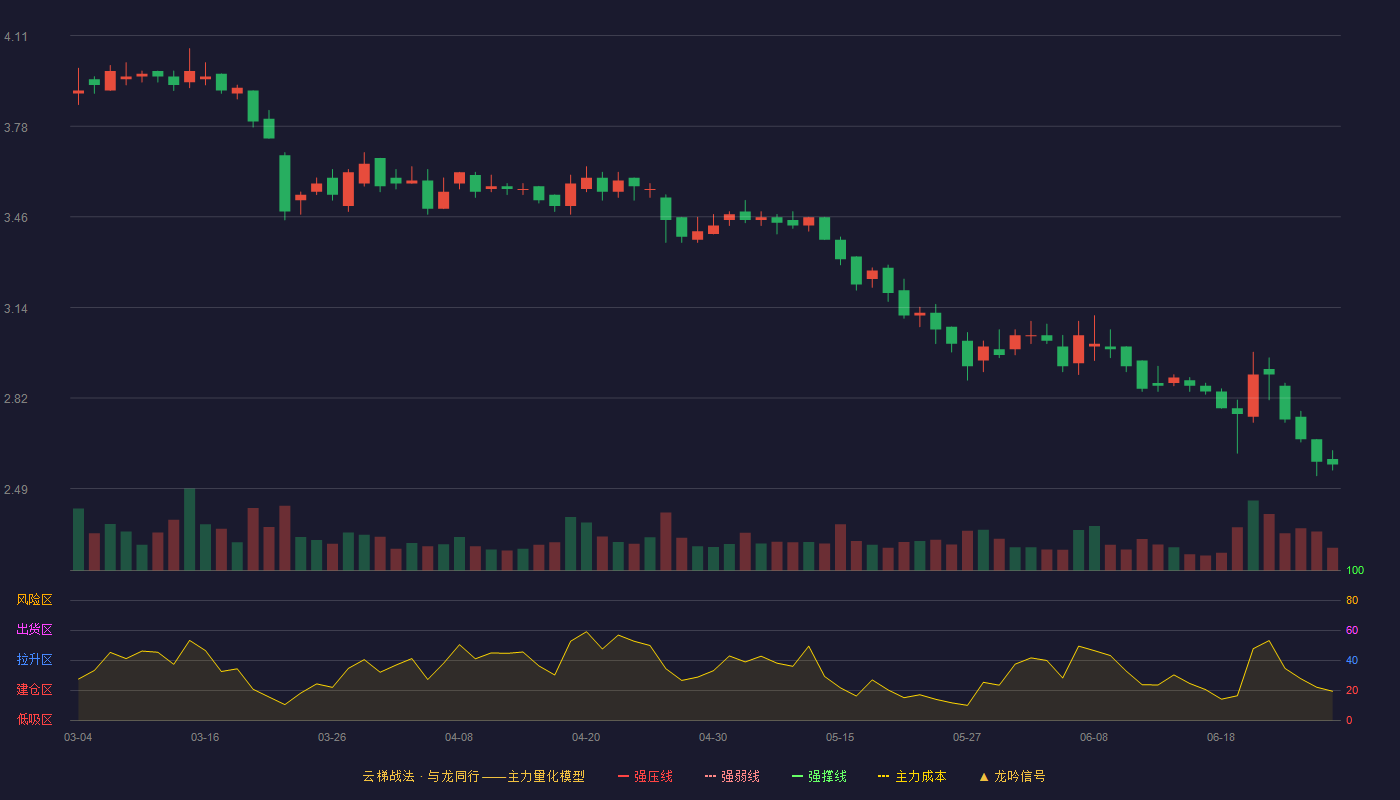Select the 出货区 zone label

[34, 630]
